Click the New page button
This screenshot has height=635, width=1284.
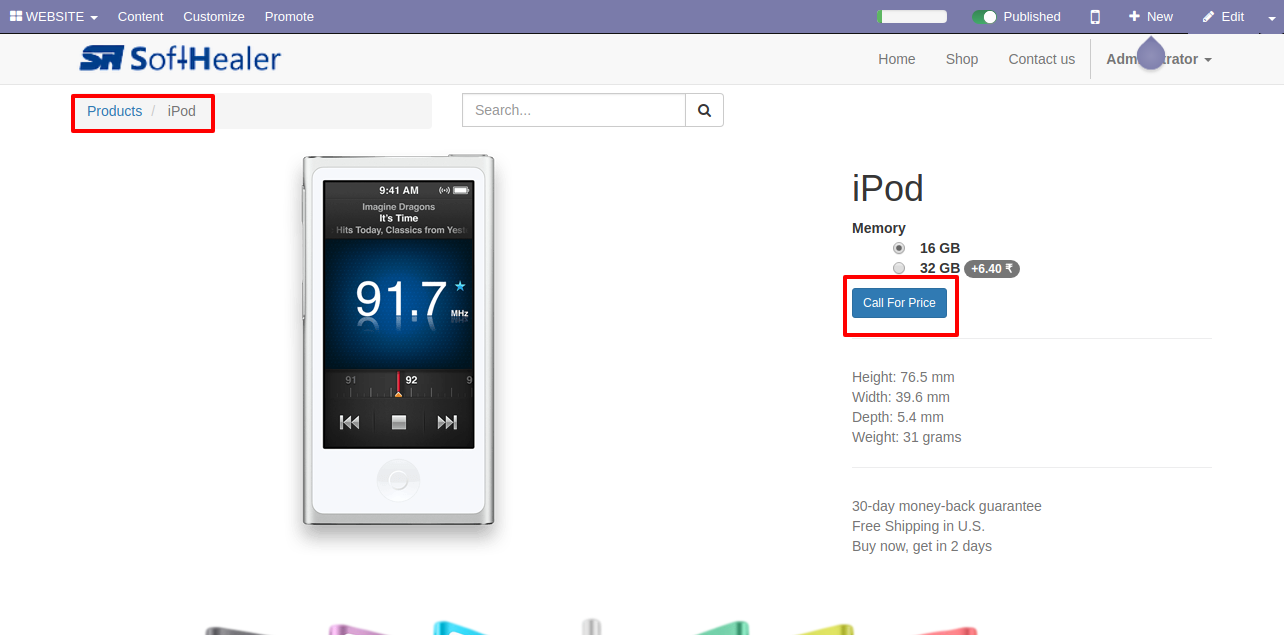[1151, 16]
